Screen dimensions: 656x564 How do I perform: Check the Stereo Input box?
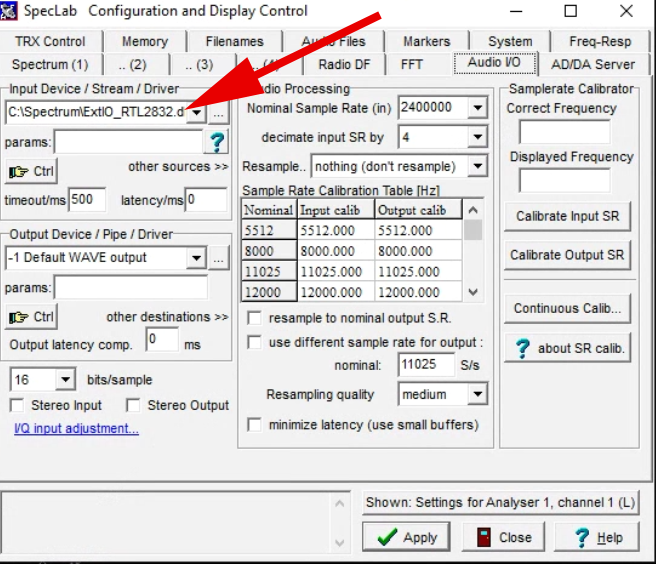pos(17,405)
